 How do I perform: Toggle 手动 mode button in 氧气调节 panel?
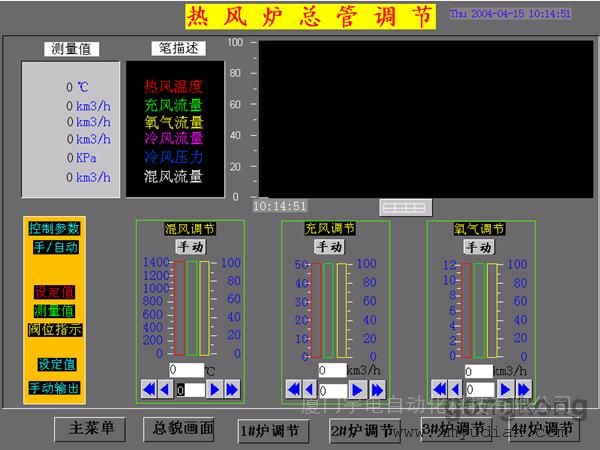(478, 246)
